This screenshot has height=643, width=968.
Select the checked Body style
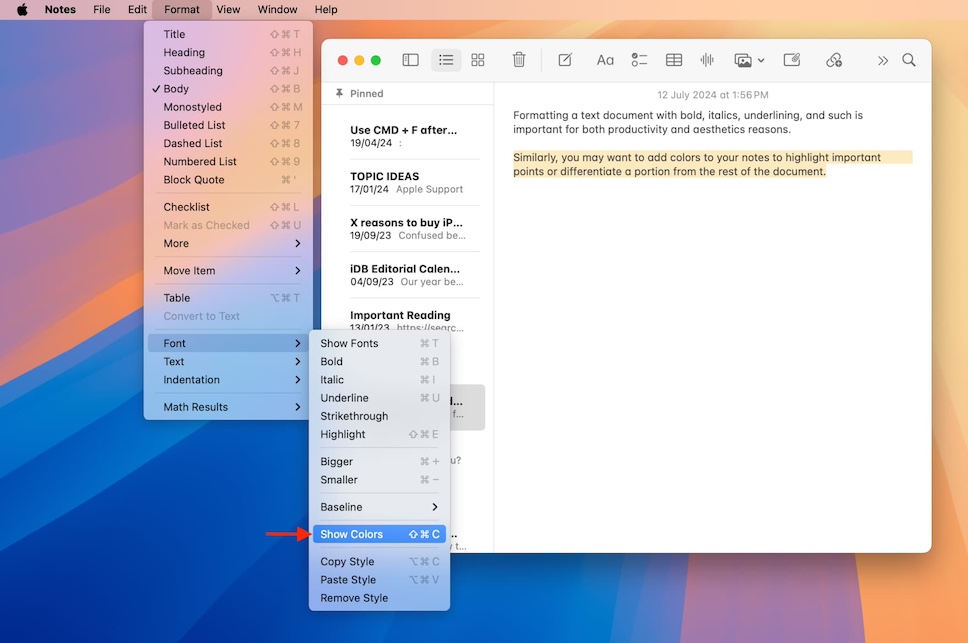pyautogui.click(x=177, y=89)
